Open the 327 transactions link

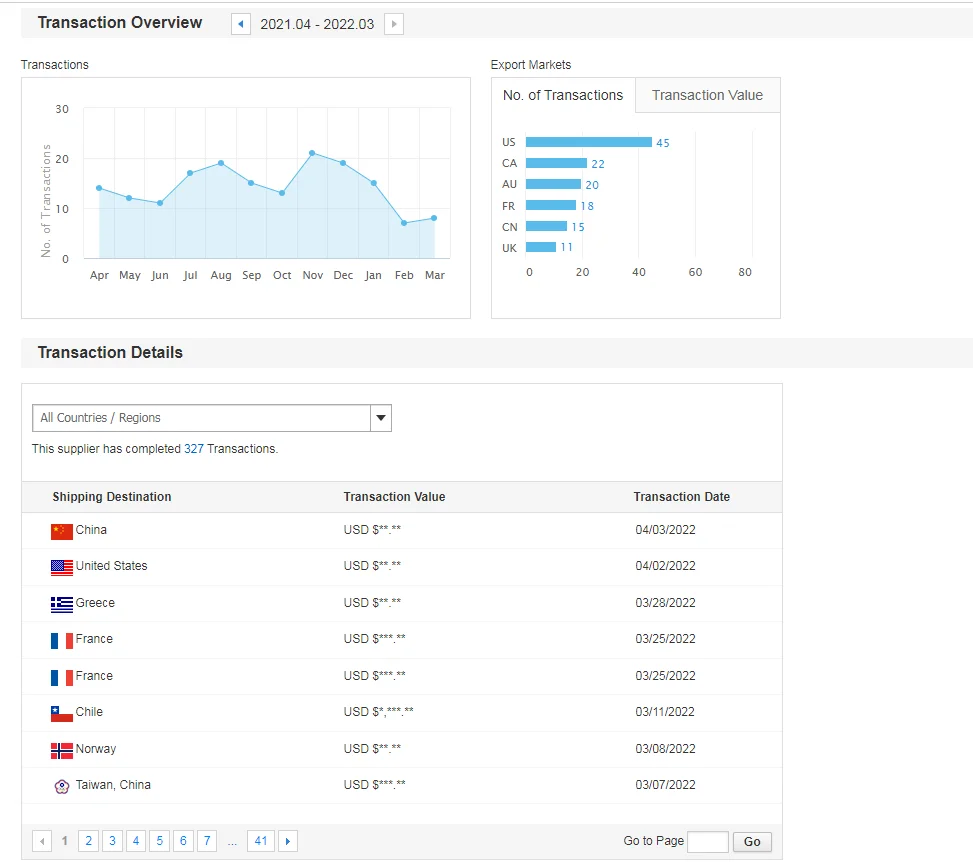(193, 449)
